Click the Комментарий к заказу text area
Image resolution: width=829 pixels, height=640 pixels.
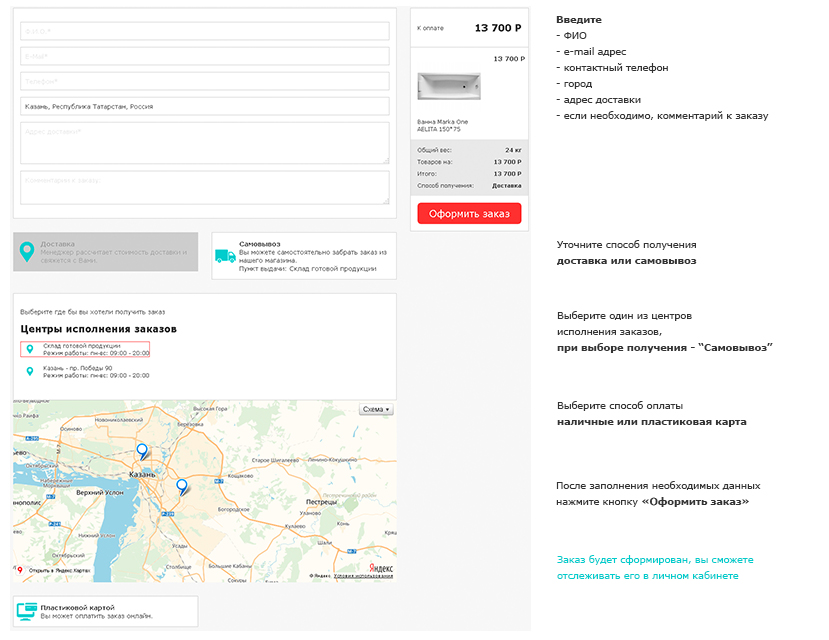[204, 187]
